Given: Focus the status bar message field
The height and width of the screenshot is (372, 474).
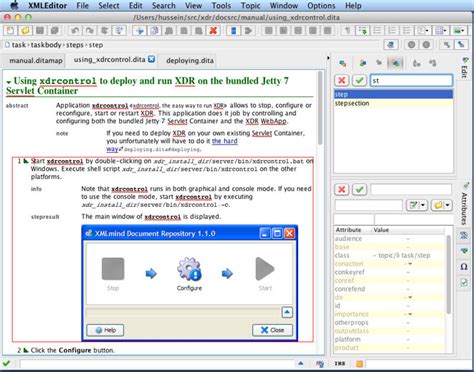Looking at the screenshot, I should 157,364.
